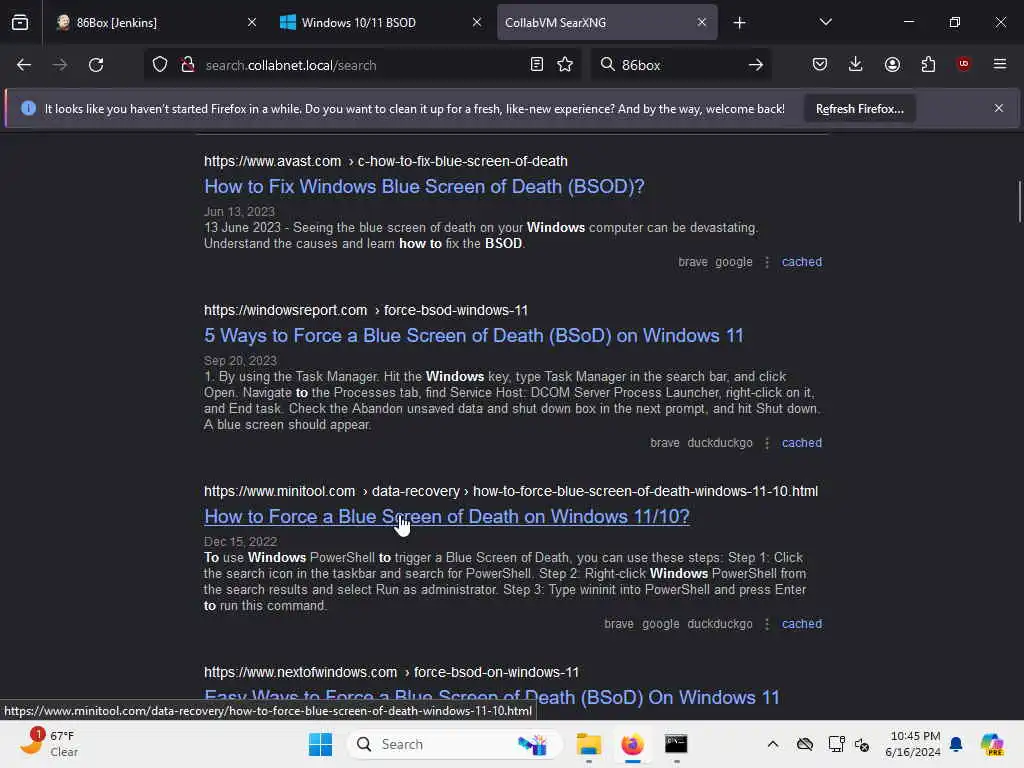Open notification bell icon

click(956, 744)
